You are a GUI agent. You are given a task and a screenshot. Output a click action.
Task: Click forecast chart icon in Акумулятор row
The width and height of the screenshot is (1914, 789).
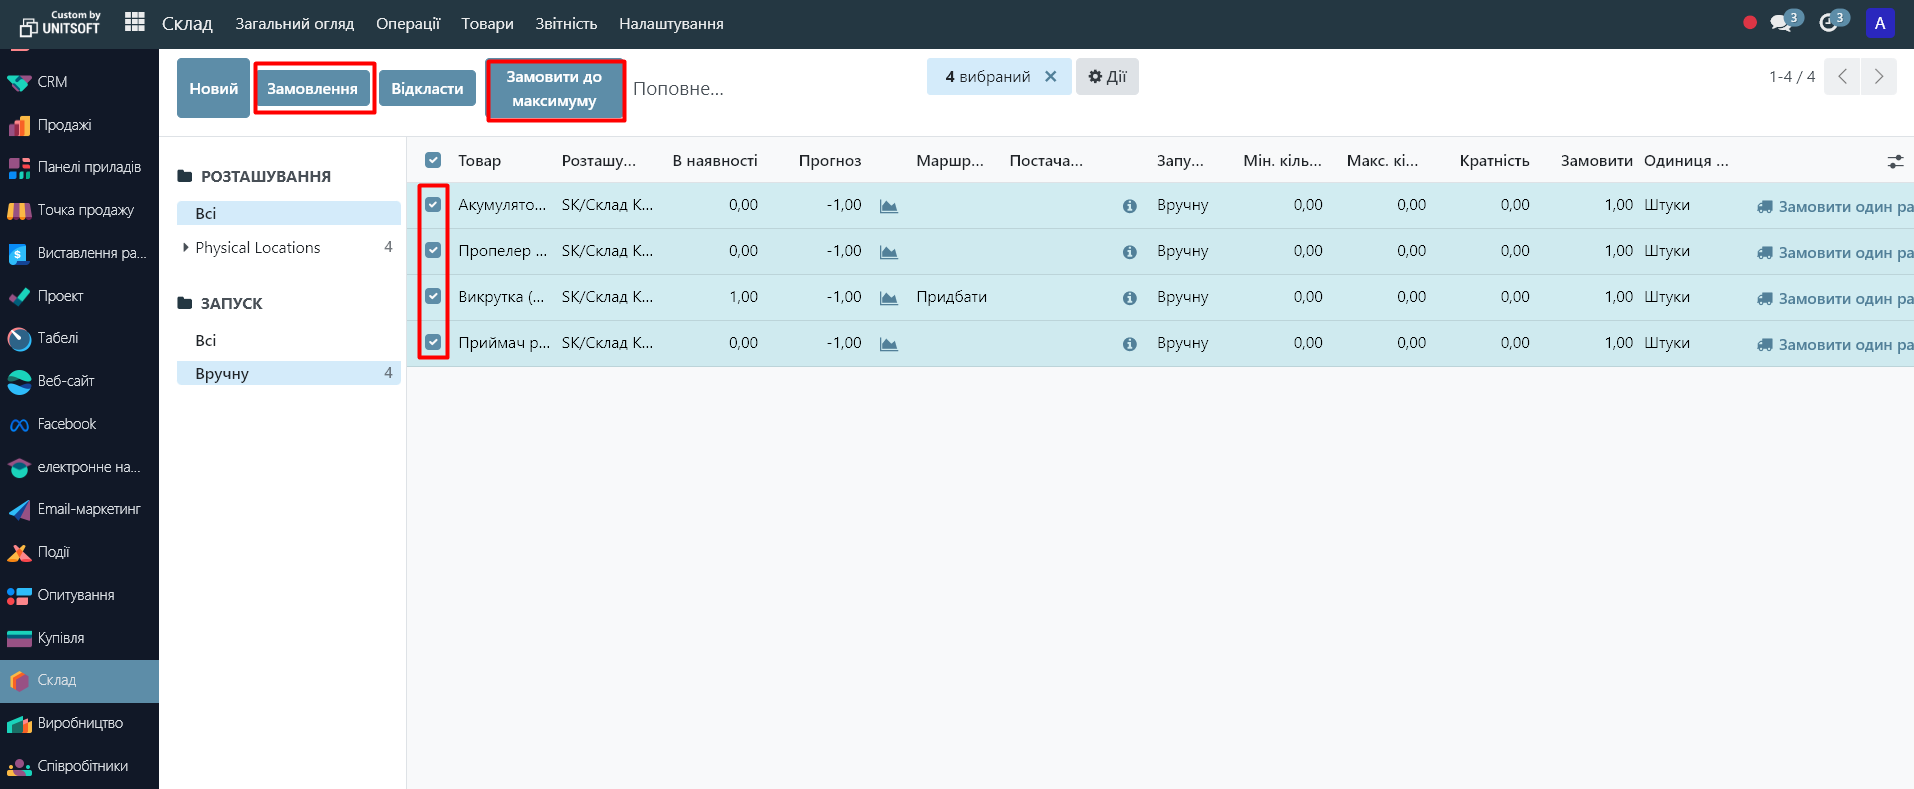click(888, 206)
